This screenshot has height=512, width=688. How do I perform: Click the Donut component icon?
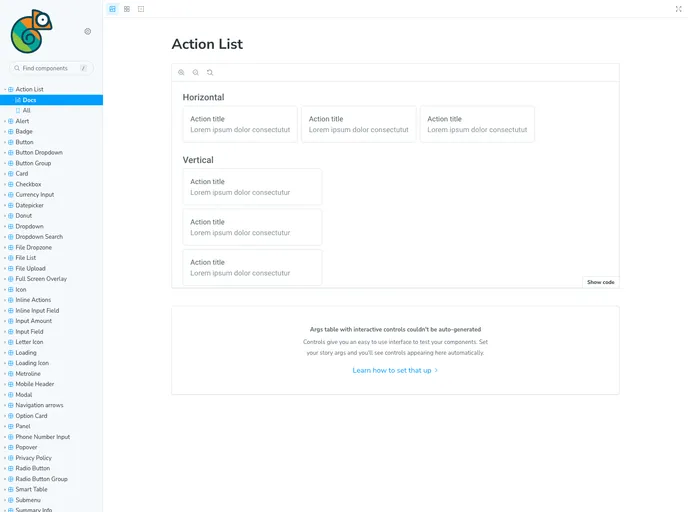pyautogui.click(x=11, y=216)
